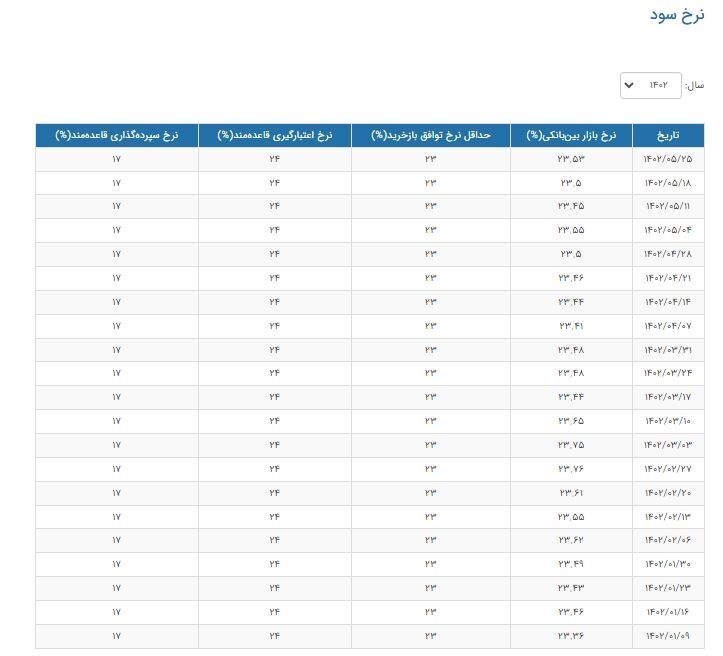The image size is (723, 656).
Task: Click the حداقل نرخ توافق بازخرید header
Action: click(430, 135)
